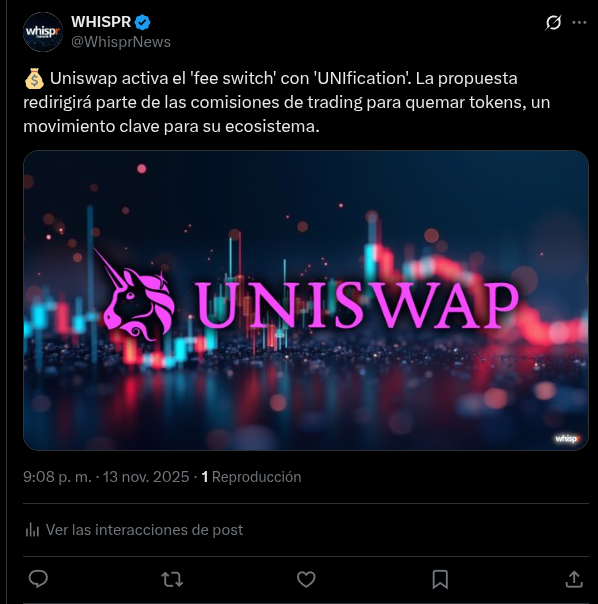Click the 9:08 p. m. 13 nov. 2025 timestamp
Image resolution: width=598 pixels, height=604 pixels.
106,477
